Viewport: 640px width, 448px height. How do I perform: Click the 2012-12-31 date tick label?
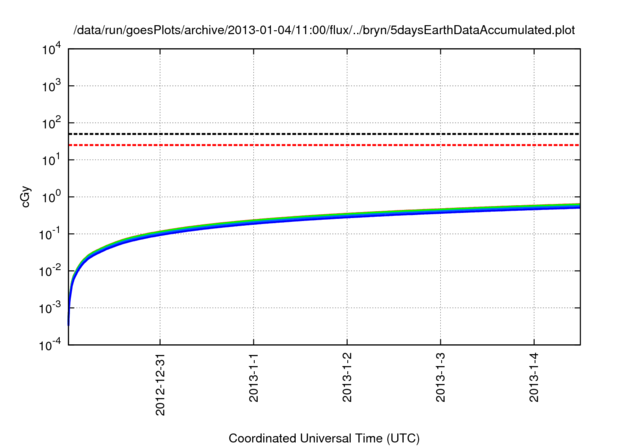click(160, 384)
